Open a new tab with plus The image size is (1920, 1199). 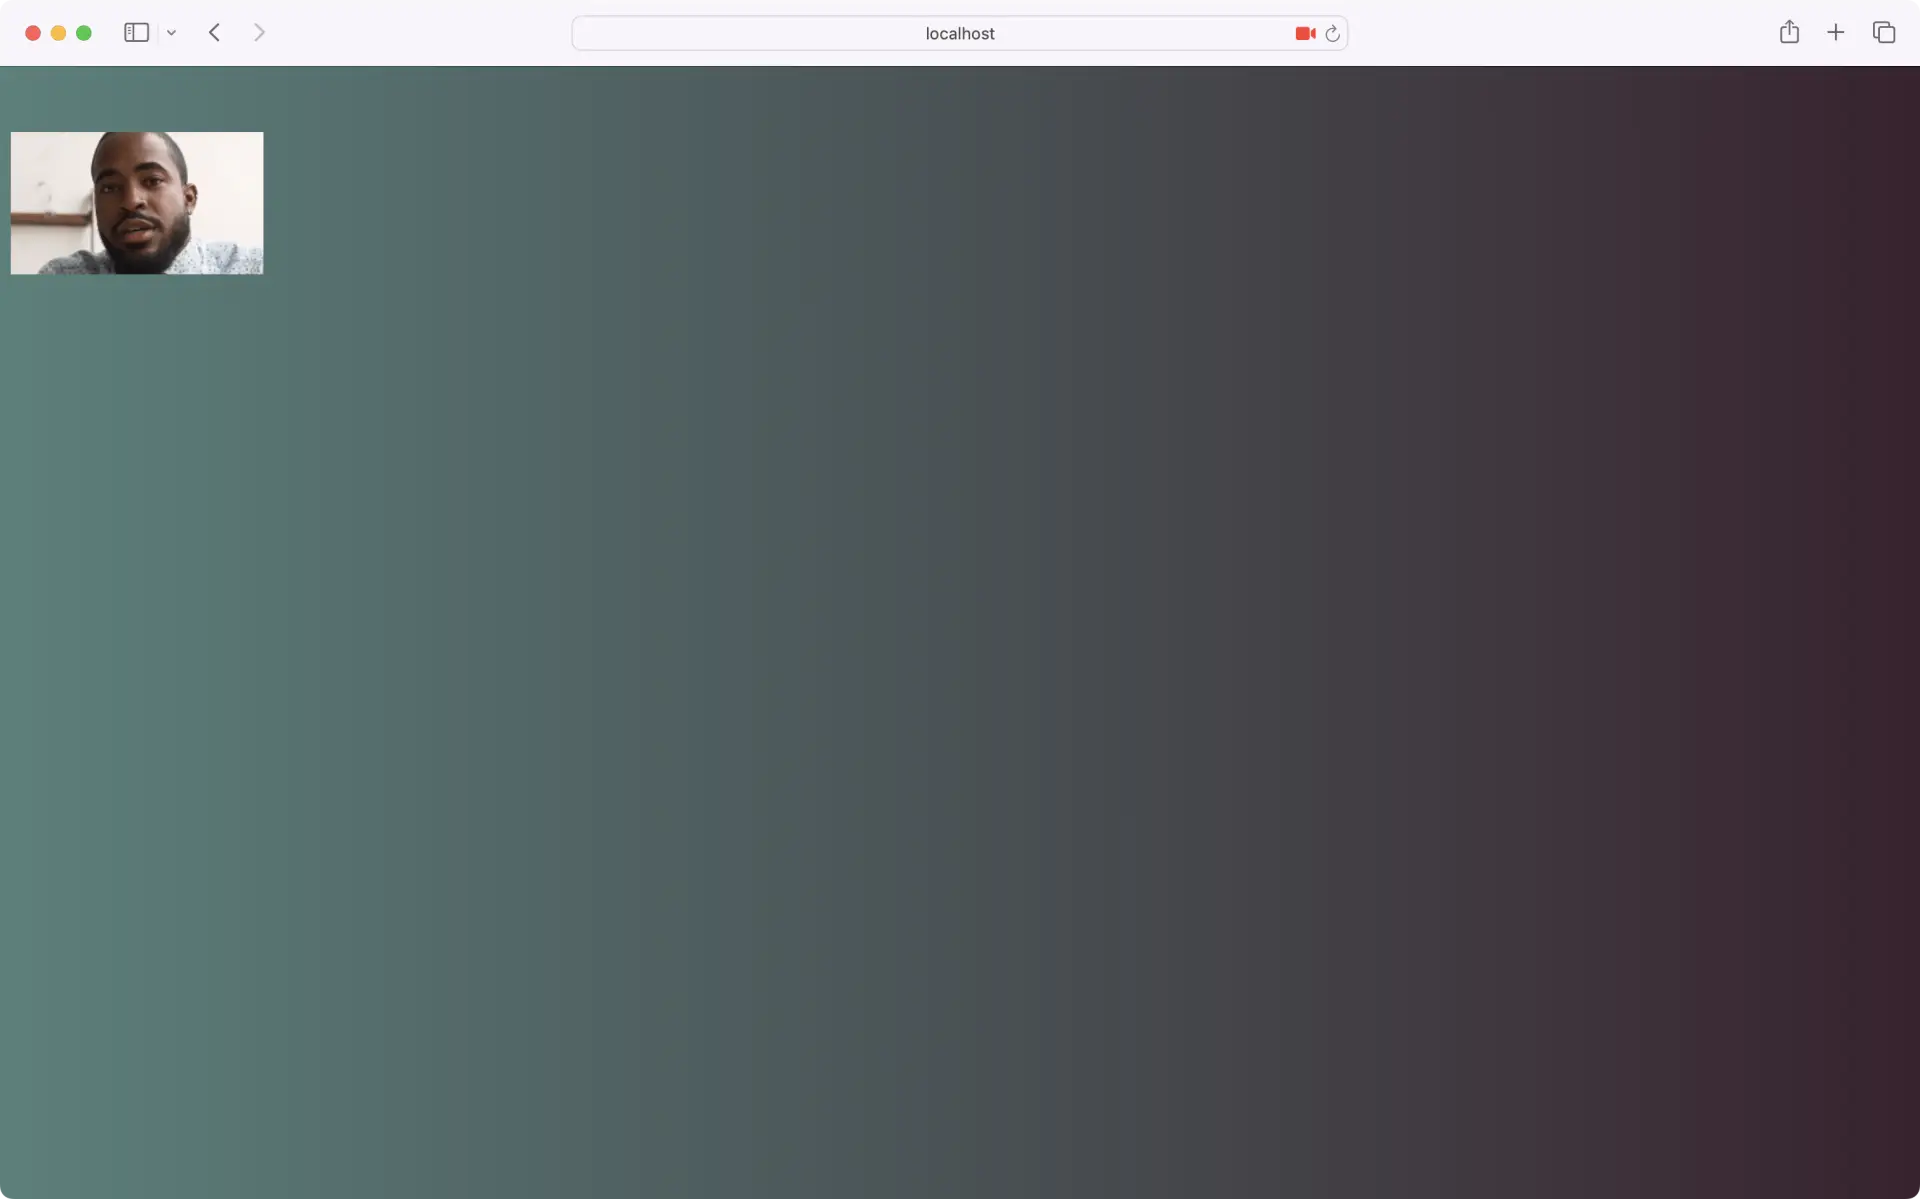point(1835,33)
